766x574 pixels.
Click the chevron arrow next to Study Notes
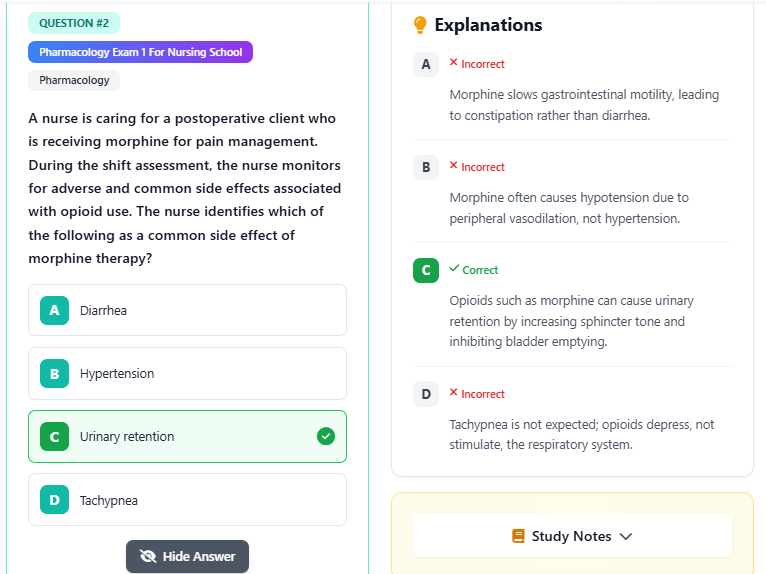click(626, 536)
